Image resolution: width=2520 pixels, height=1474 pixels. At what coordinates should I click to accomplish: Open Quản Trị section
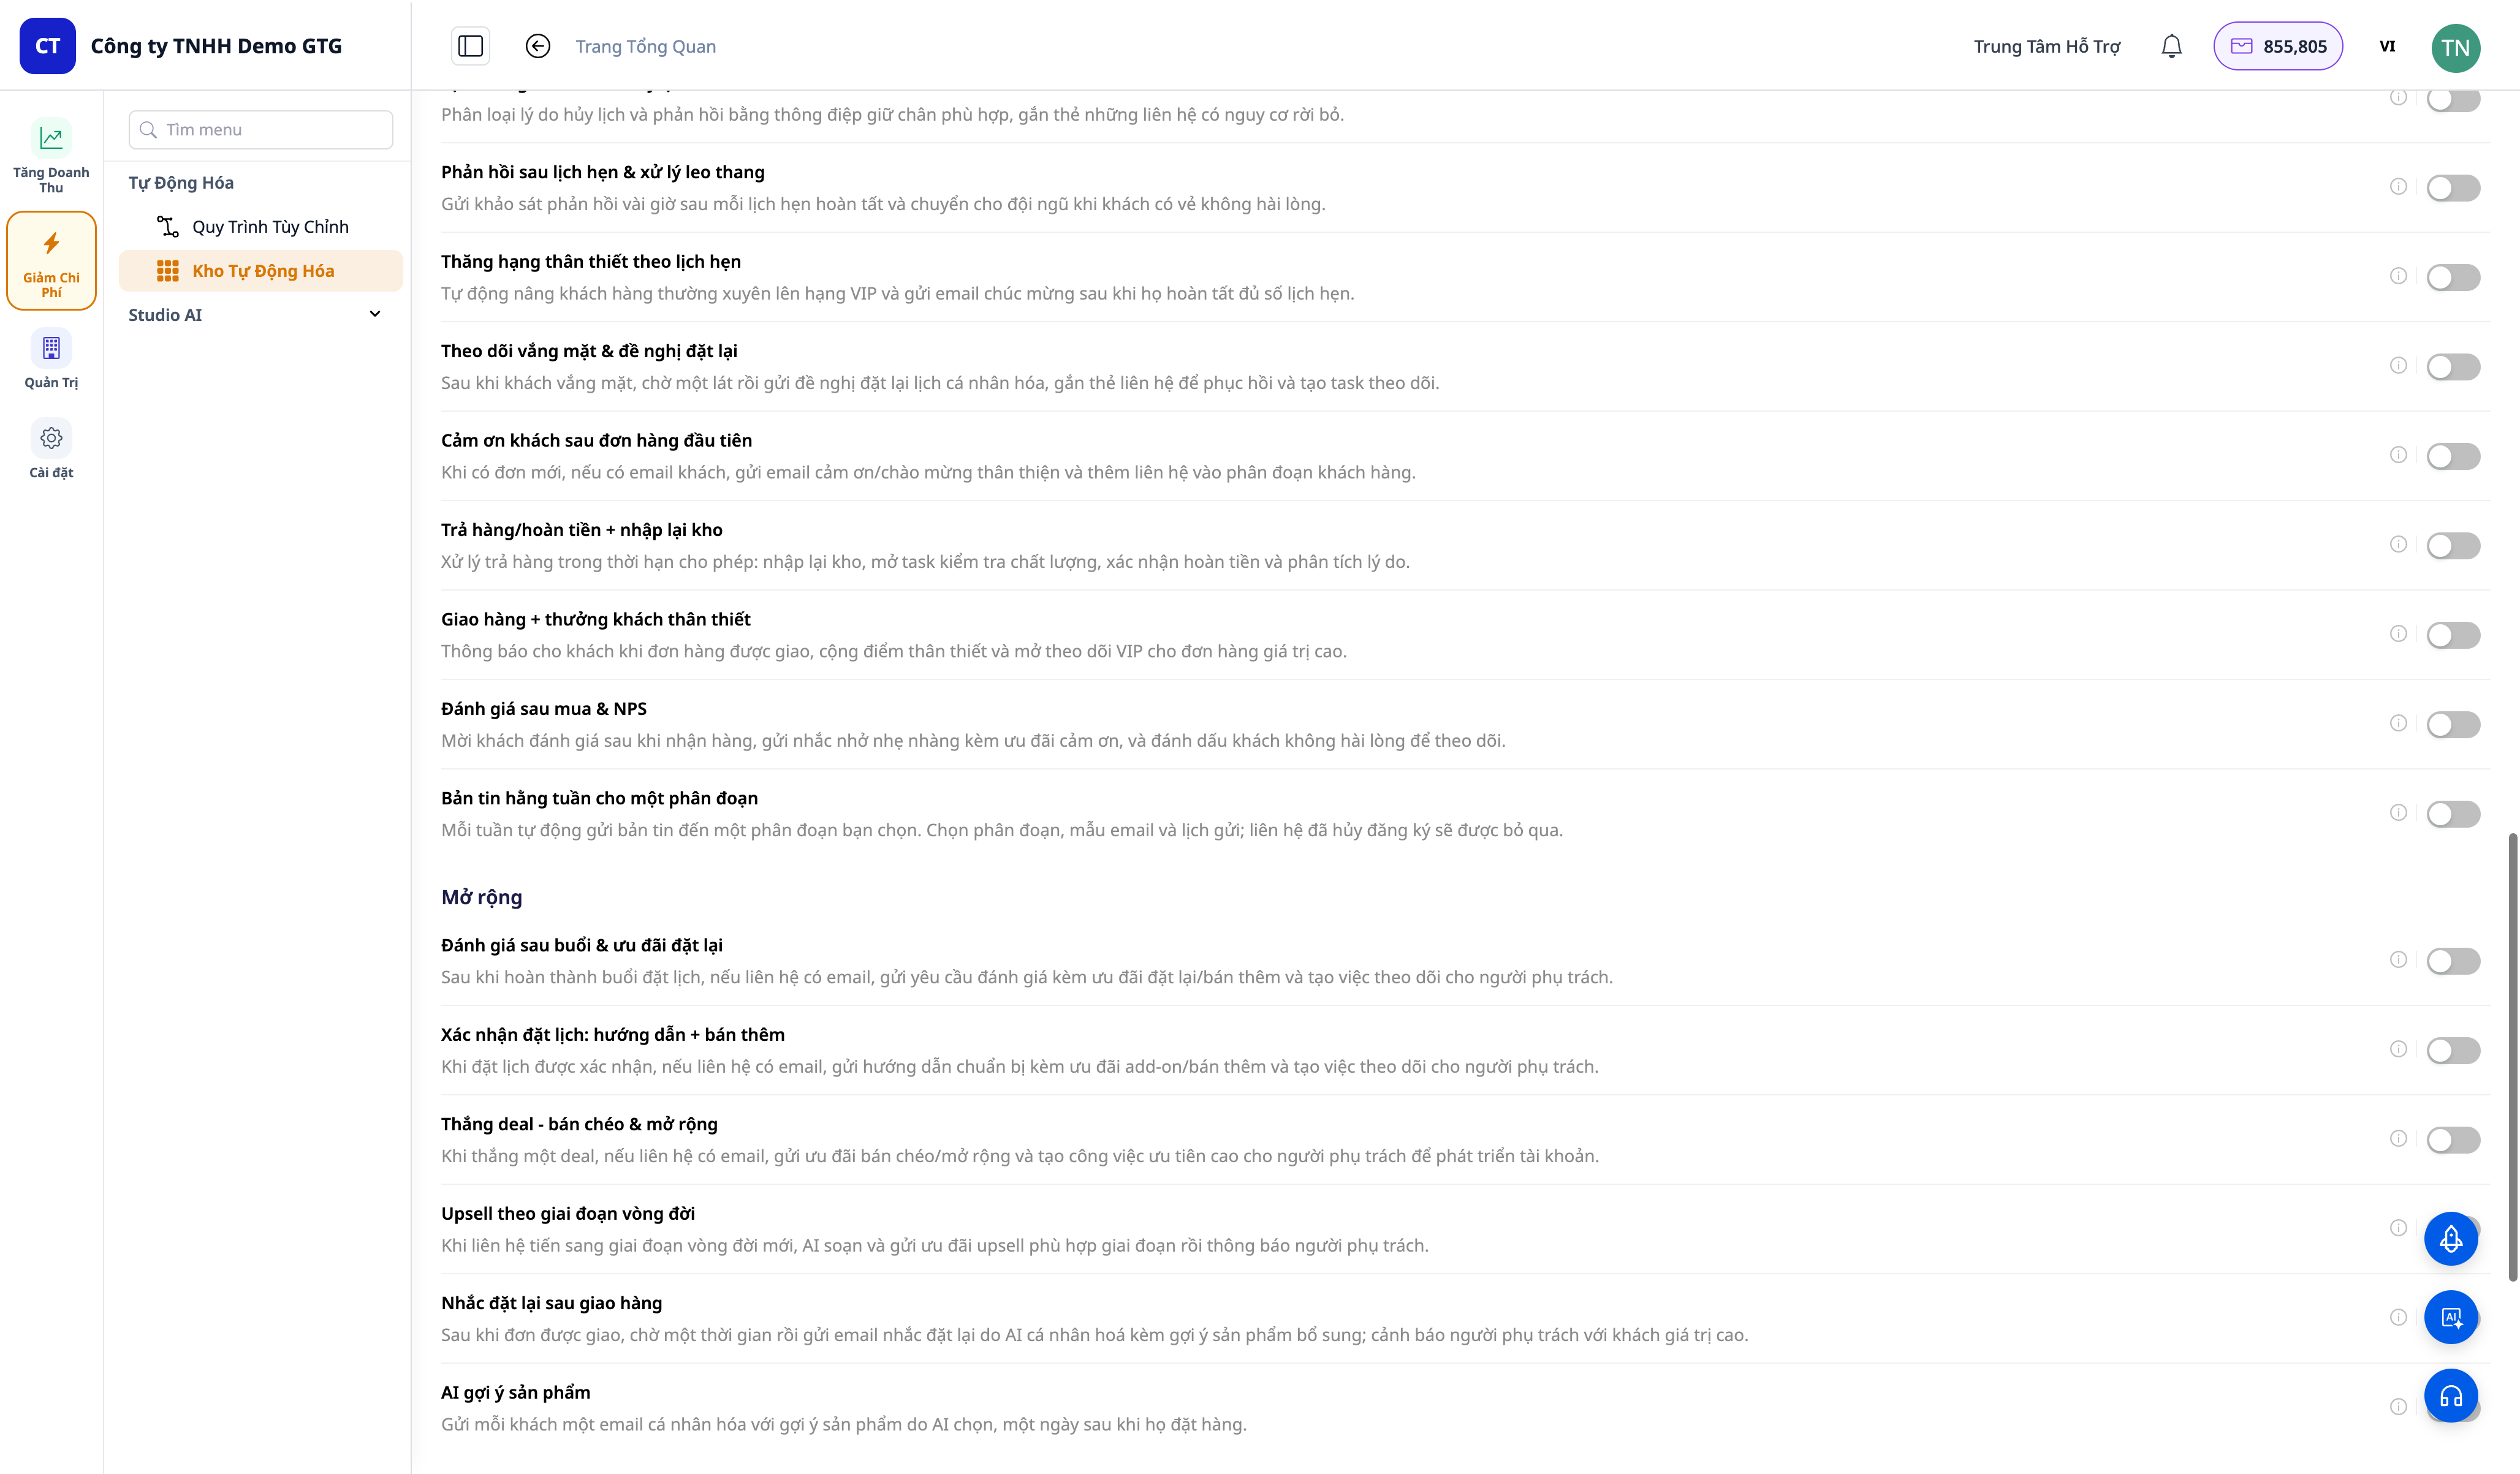[51, 359]
